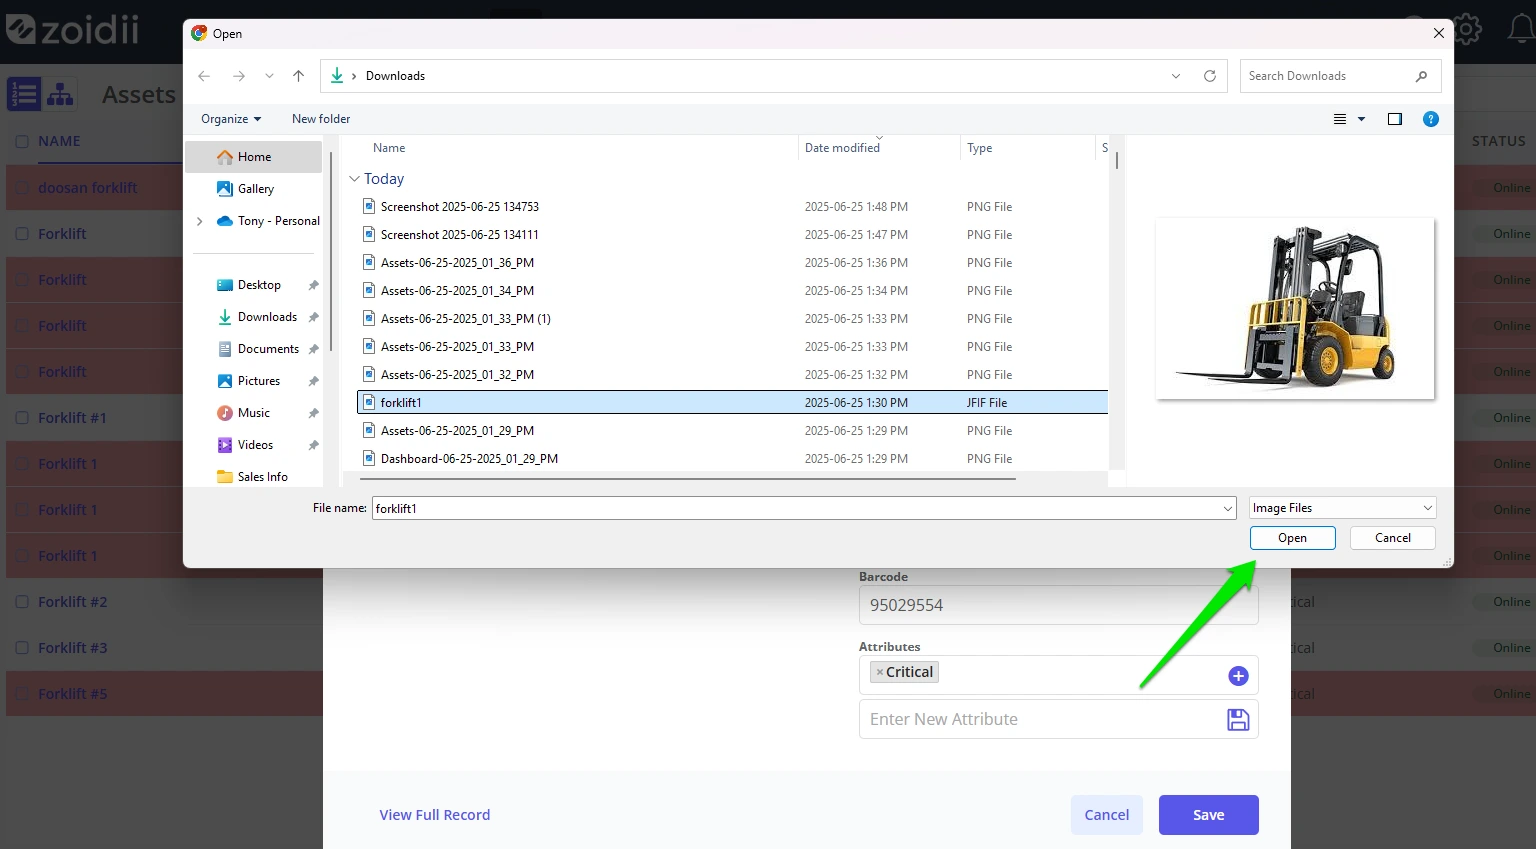Image resolution: width=1536 pixels, height=849 pixels.
Task: Click the plus icon beside Critical attribute
Action: [x=1238, y=676]
